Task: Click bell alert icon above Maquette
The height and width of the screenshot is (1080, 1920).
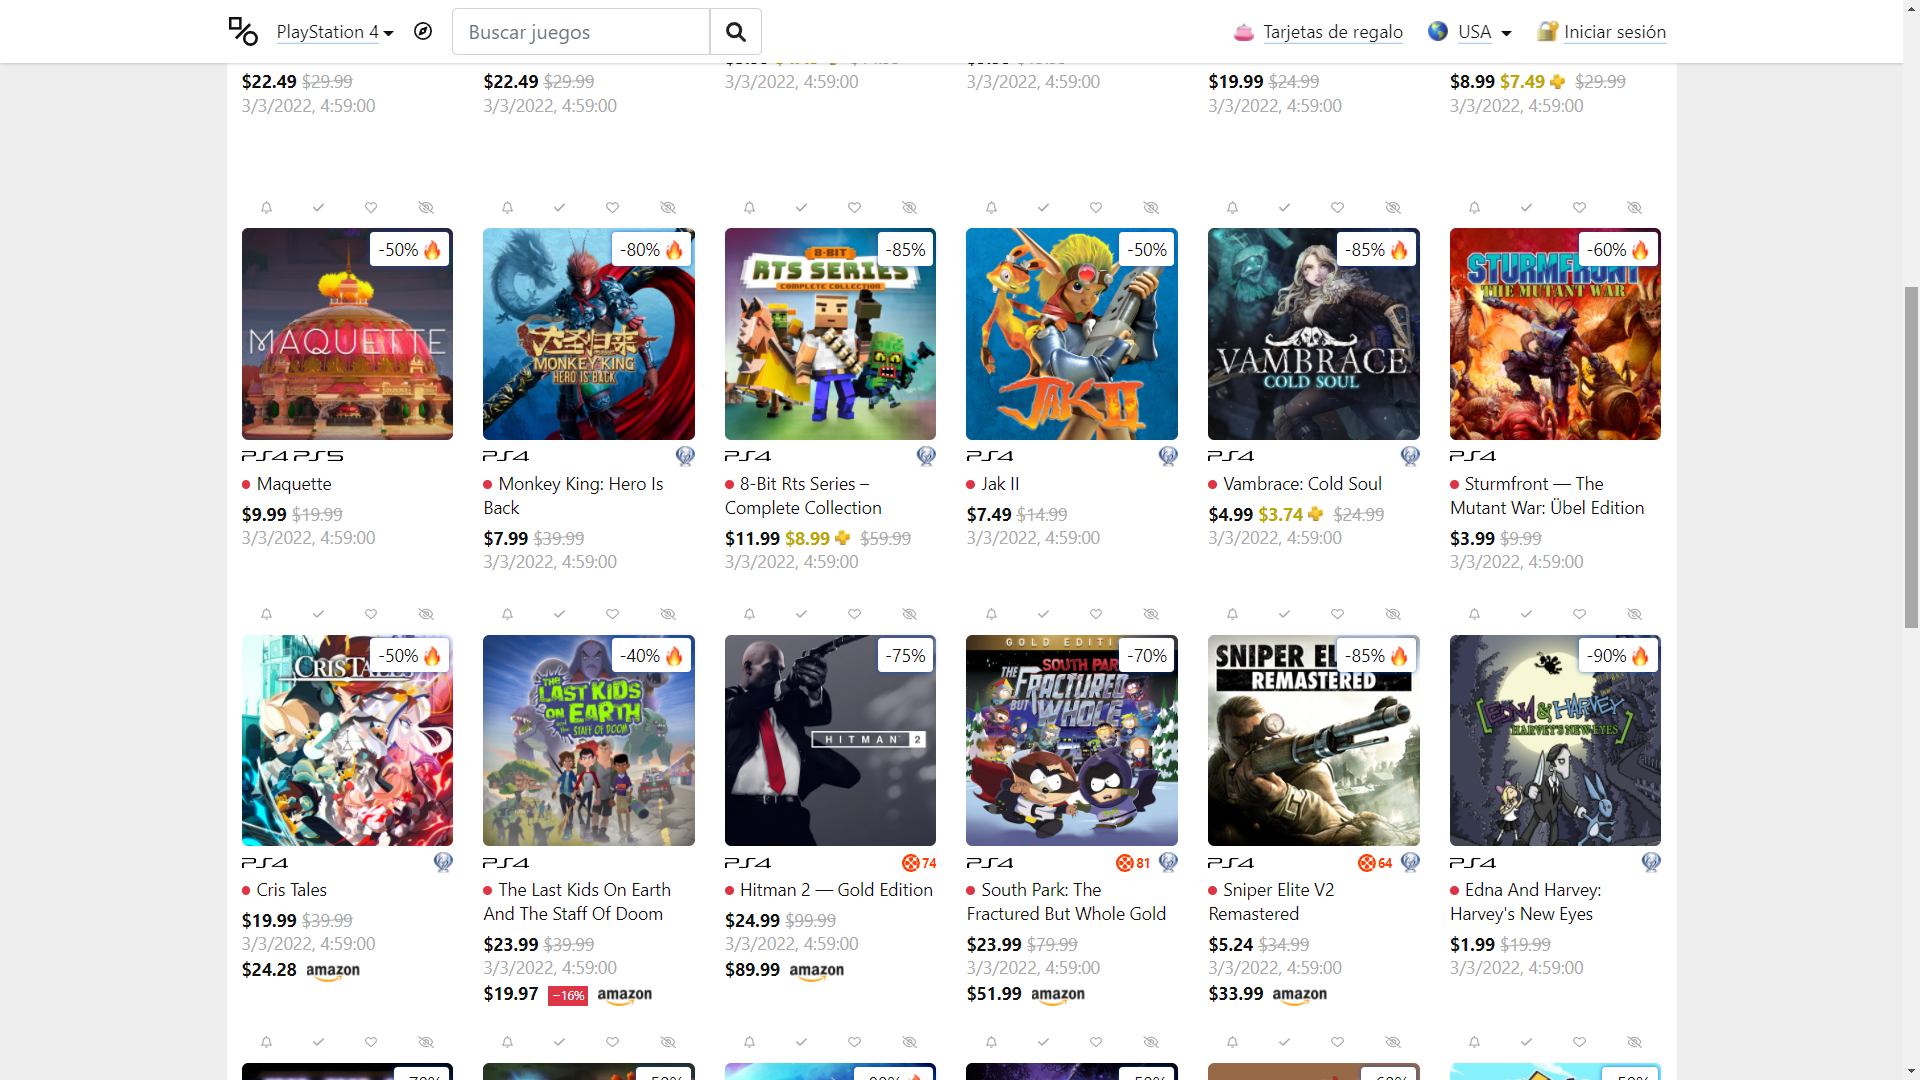Action: tap(266, 208)
